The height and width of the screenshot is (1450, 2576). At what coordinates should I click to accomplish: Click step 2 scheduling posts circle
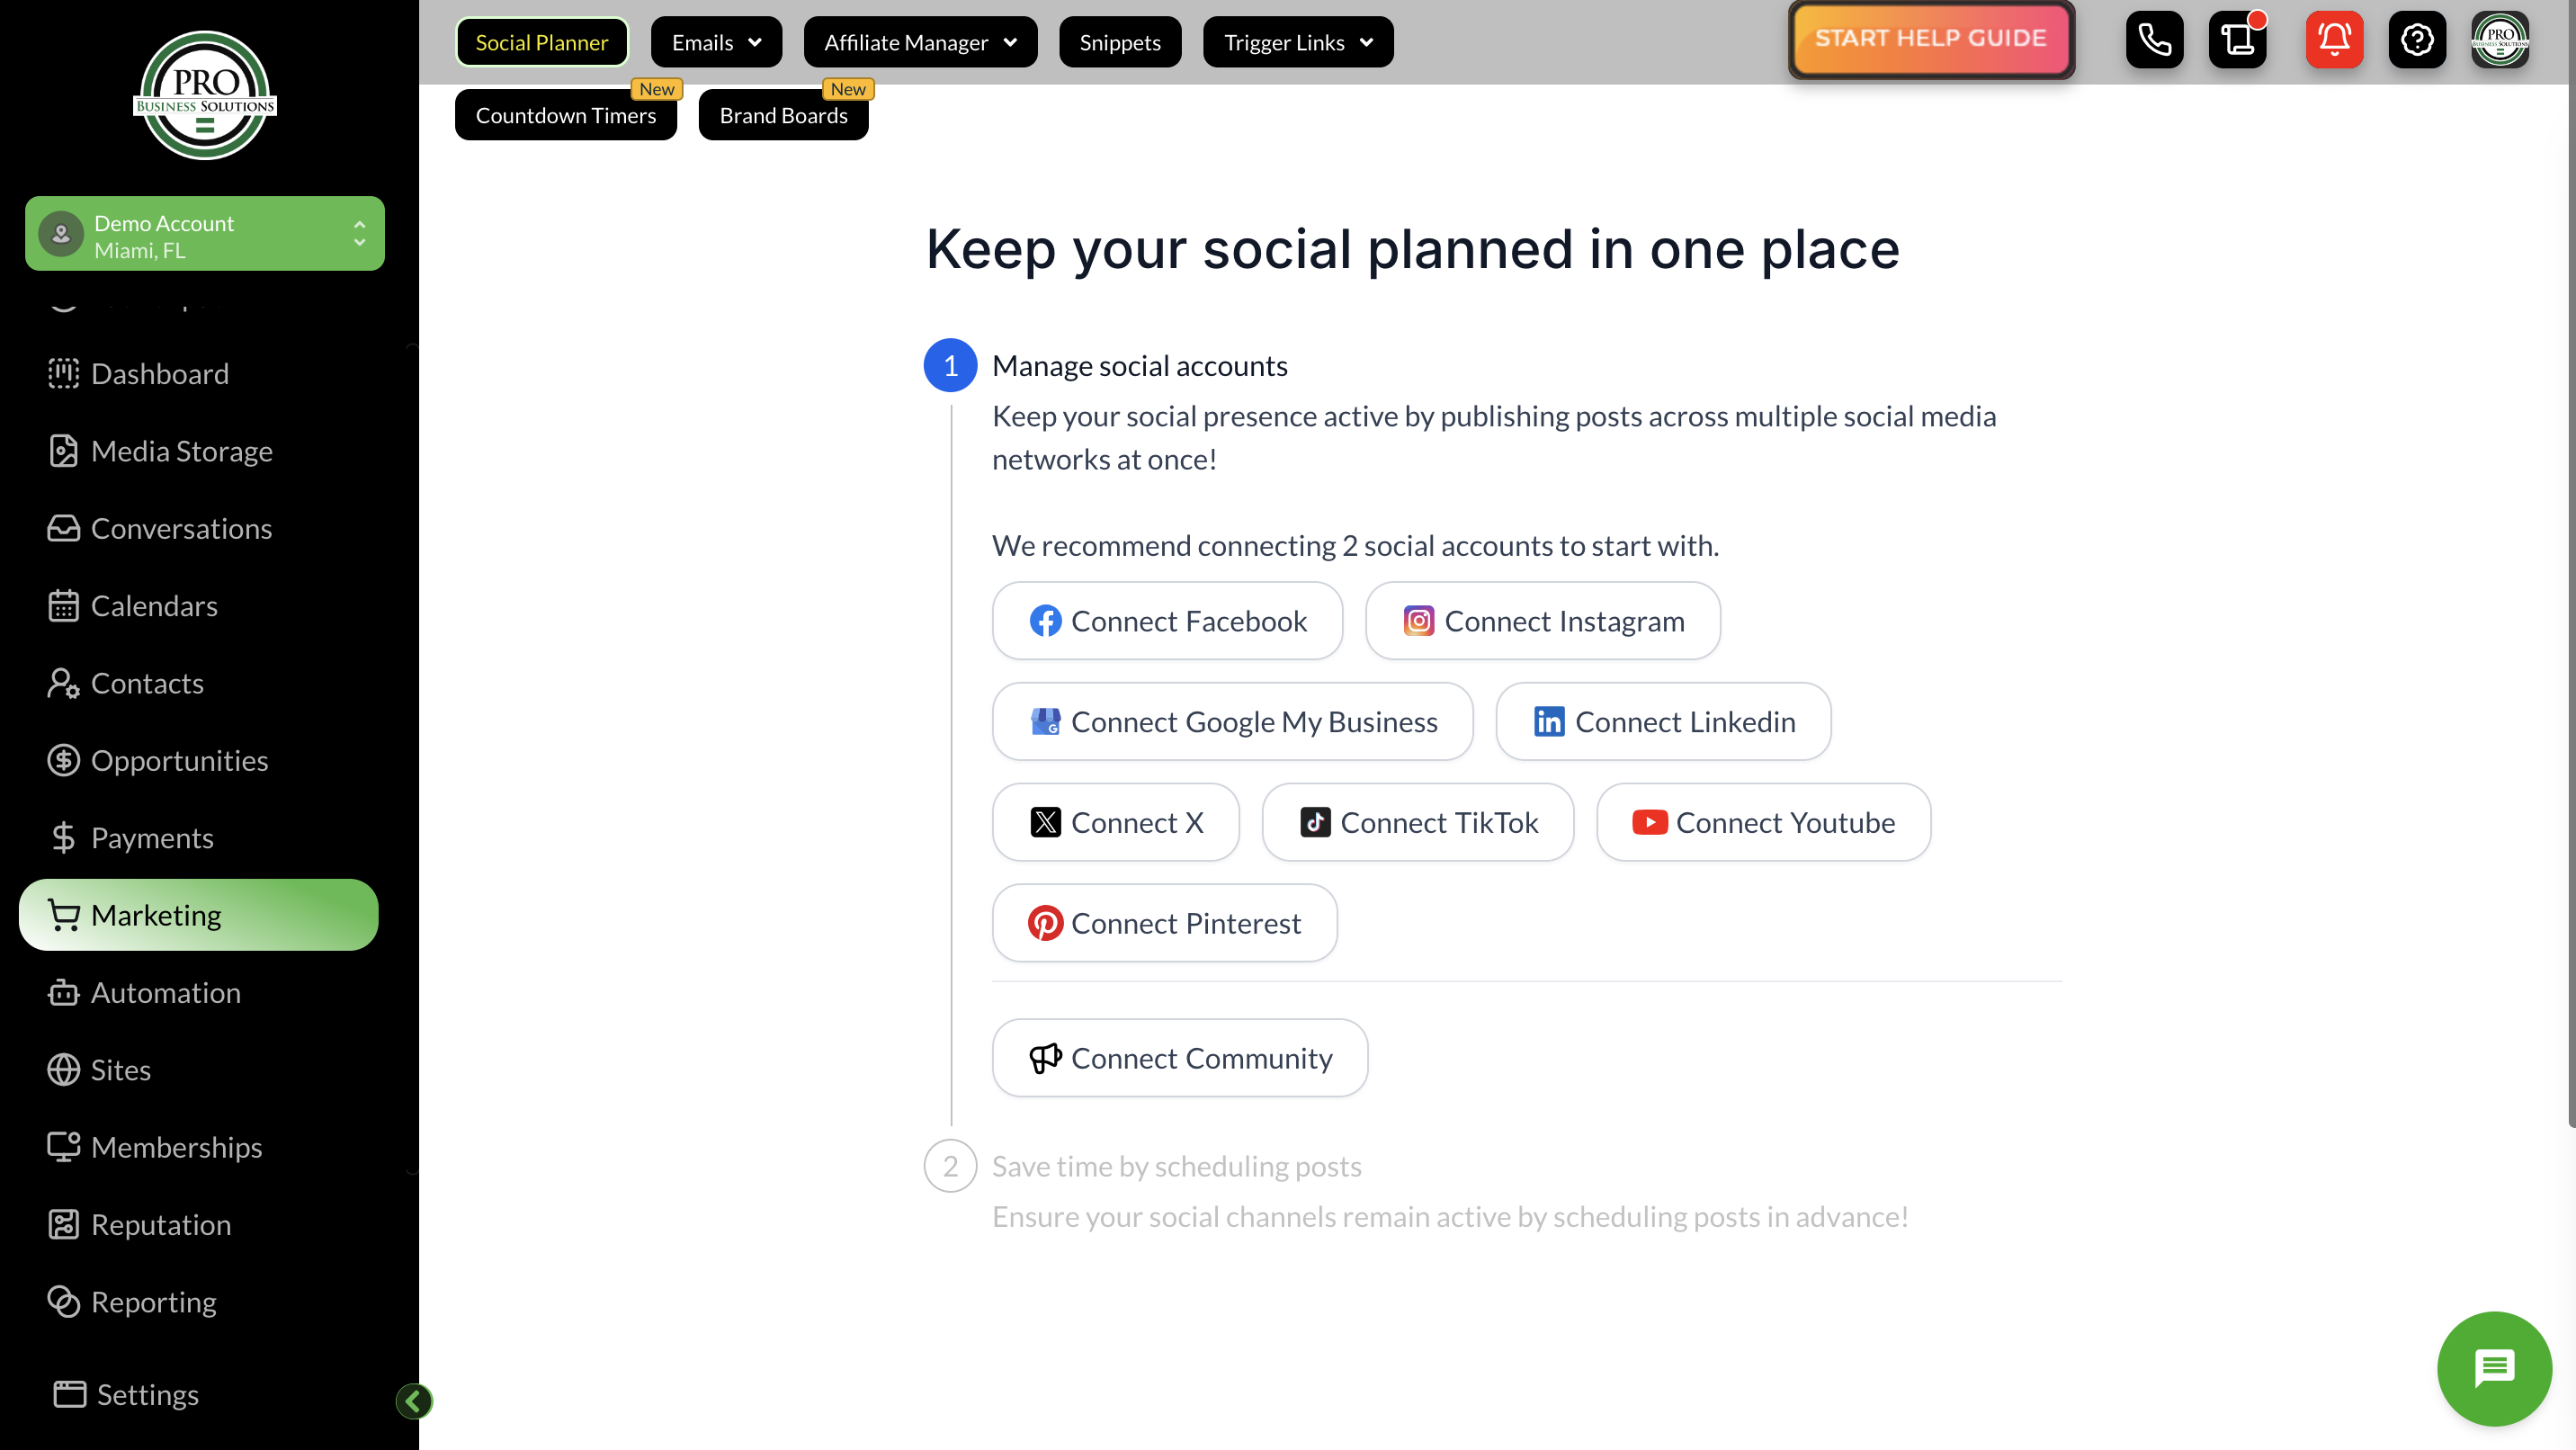click(949, 1166)
